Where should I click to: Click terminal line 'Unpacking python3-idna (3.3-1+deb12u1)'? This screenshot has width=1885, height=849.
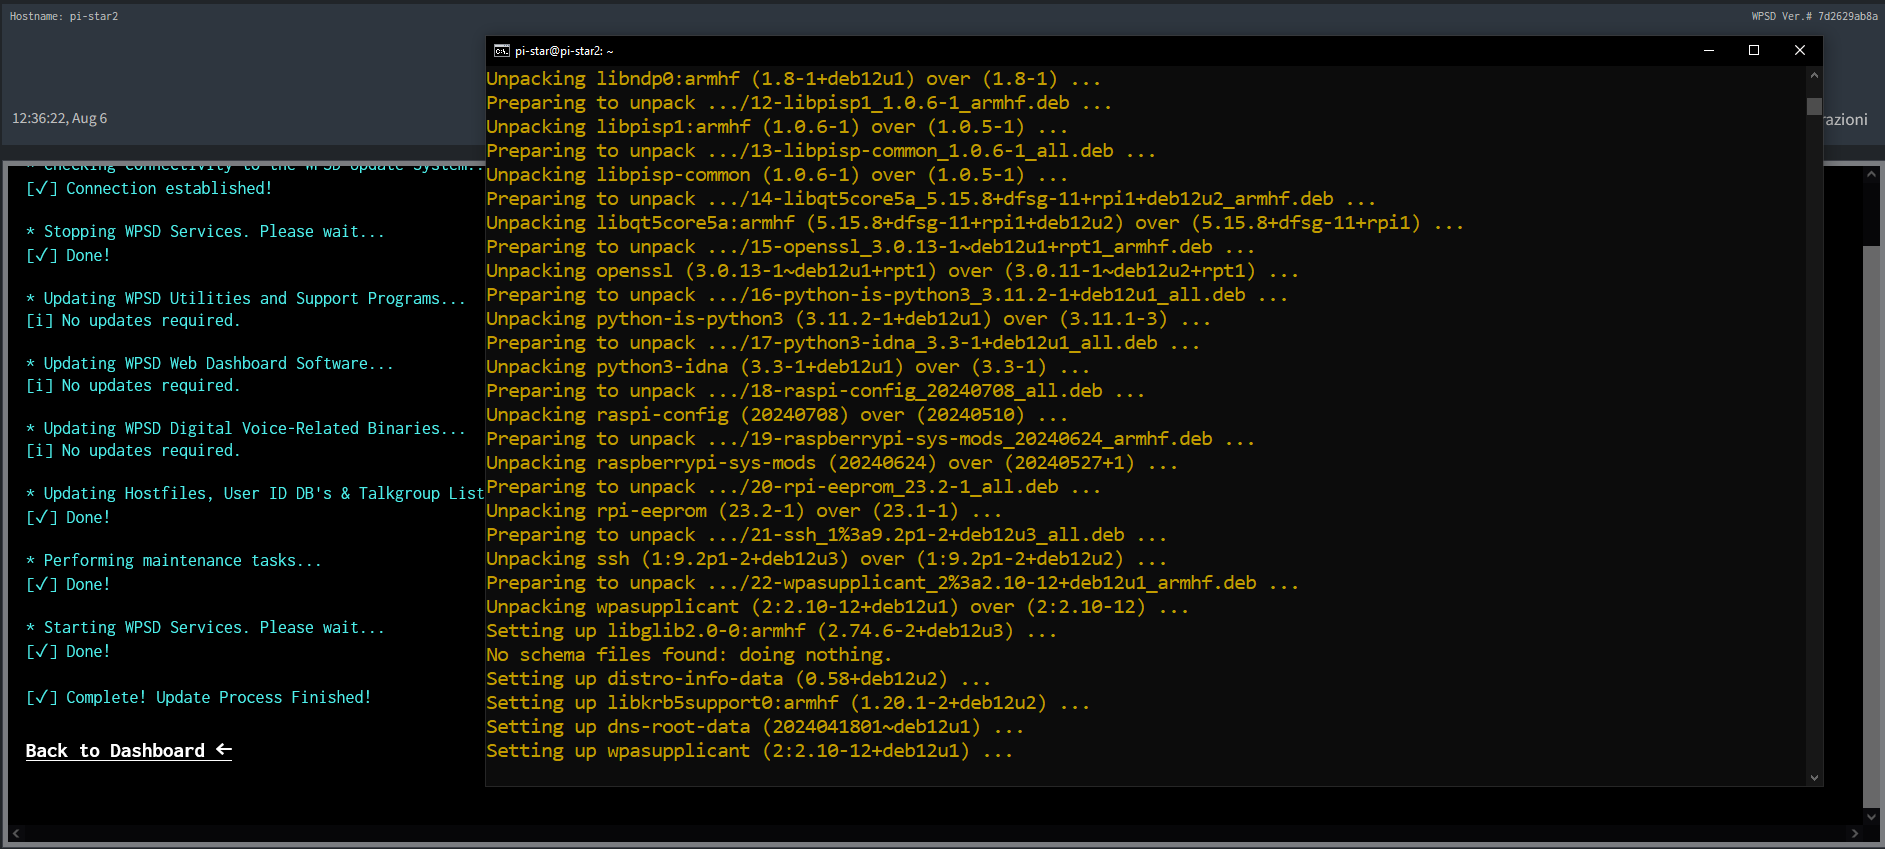(x=788, y=367)
